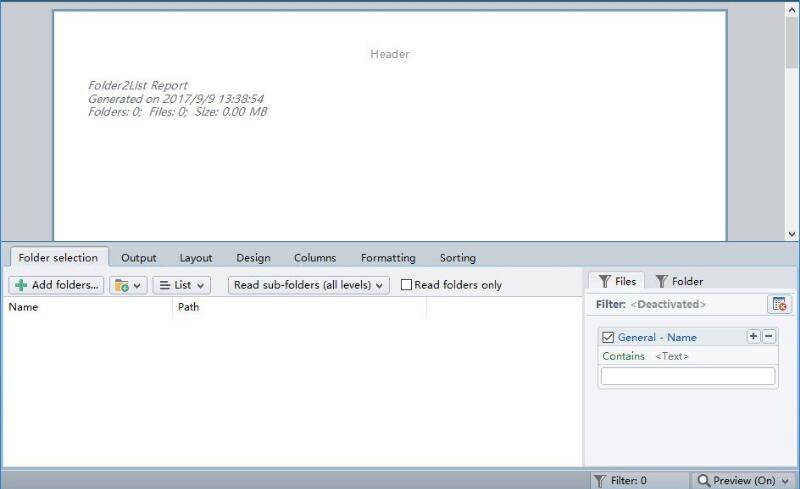Click the magnifier Preview icon in the status bar

click(x=704, y=480)
